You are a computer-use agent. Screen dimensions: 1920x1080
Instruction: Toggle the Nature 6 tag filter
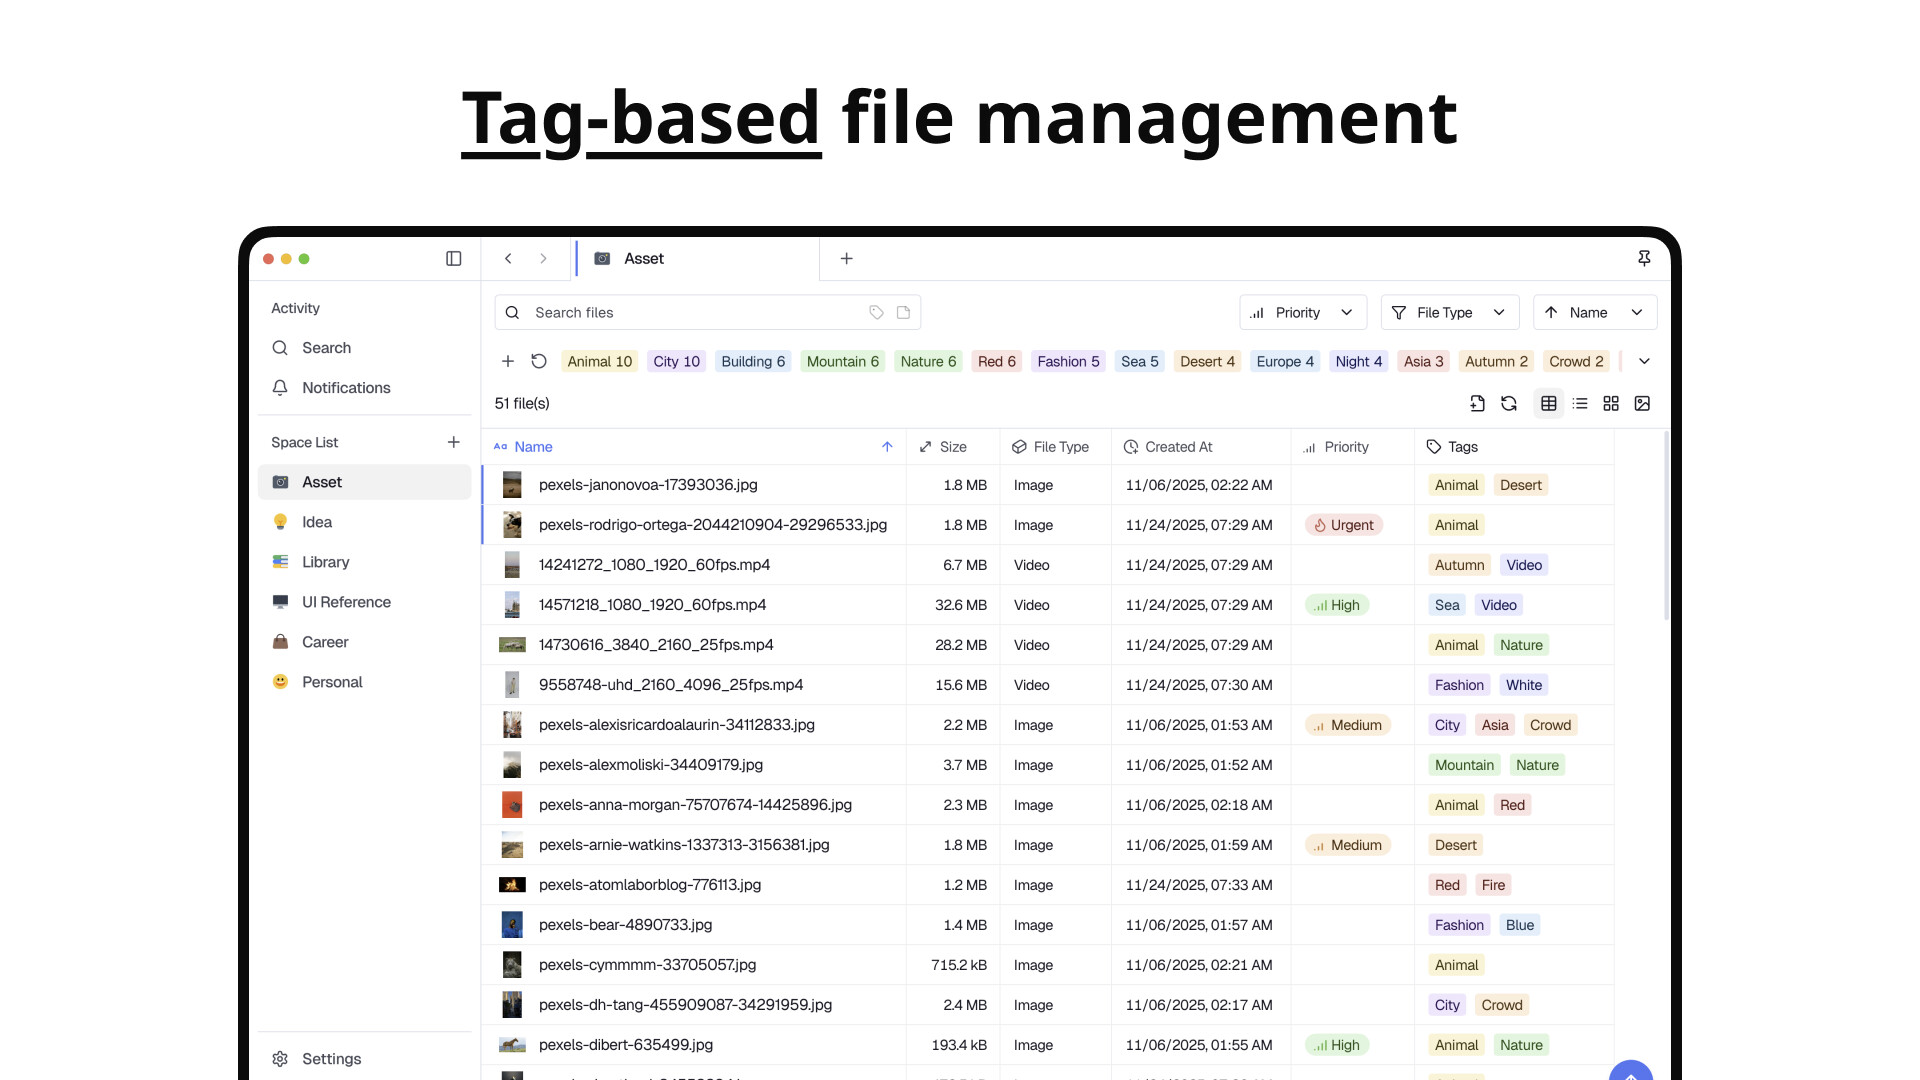point(927,361)
